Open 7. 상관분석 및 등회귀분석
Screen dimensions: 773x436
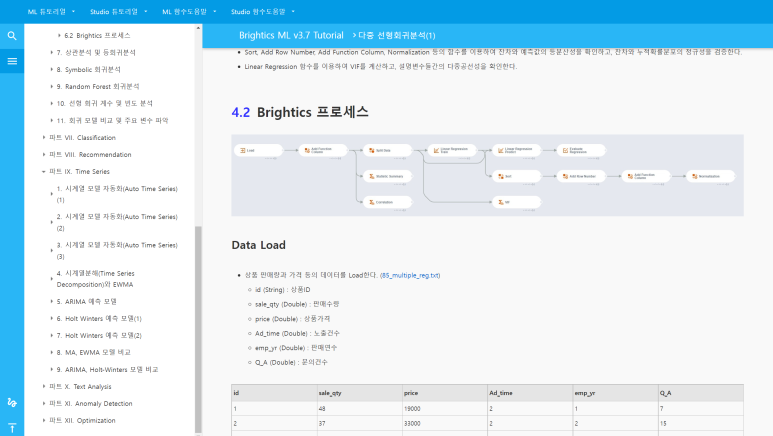pos(96,52)
